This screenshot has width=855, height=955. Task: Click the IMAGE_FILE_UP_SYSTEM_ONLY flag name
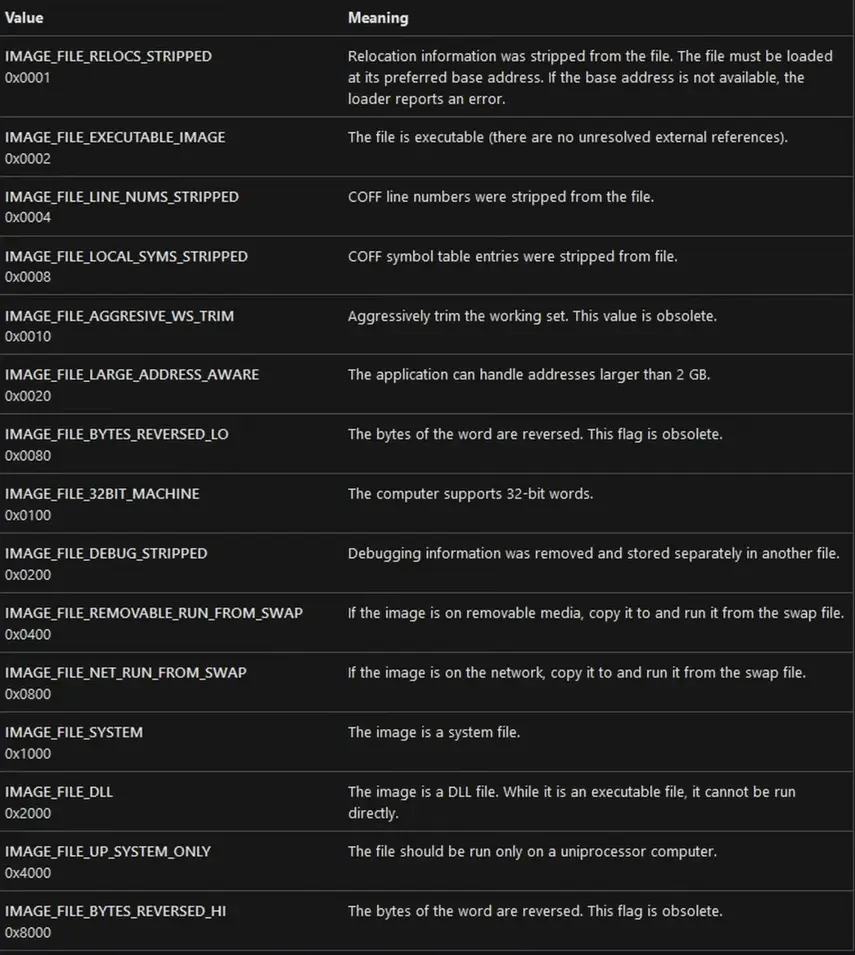pos(107,852)
